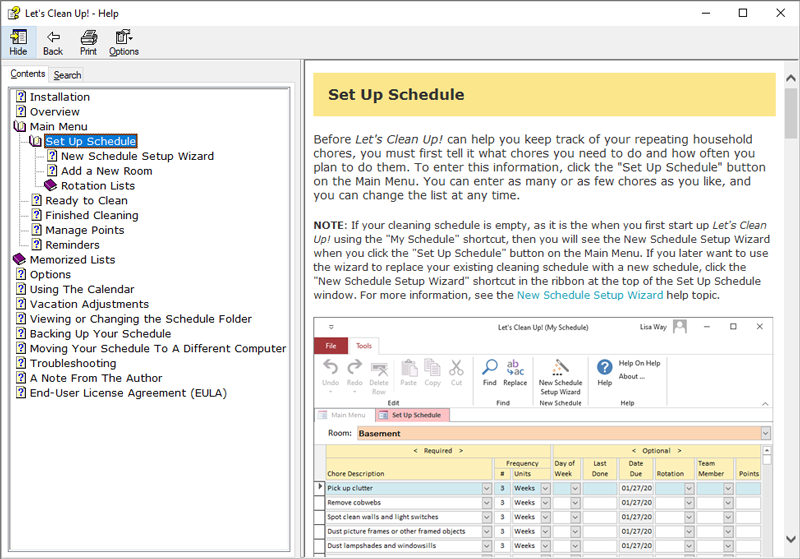Open the Options help topic in tree
Image resolution: width=800 pixels, height=559 pixels.
(51, 274)
